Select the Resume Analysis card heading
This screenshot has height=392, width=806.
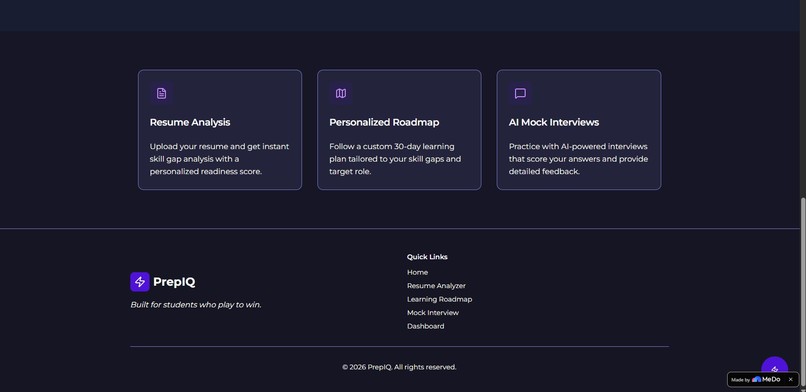tap(190, 122)
